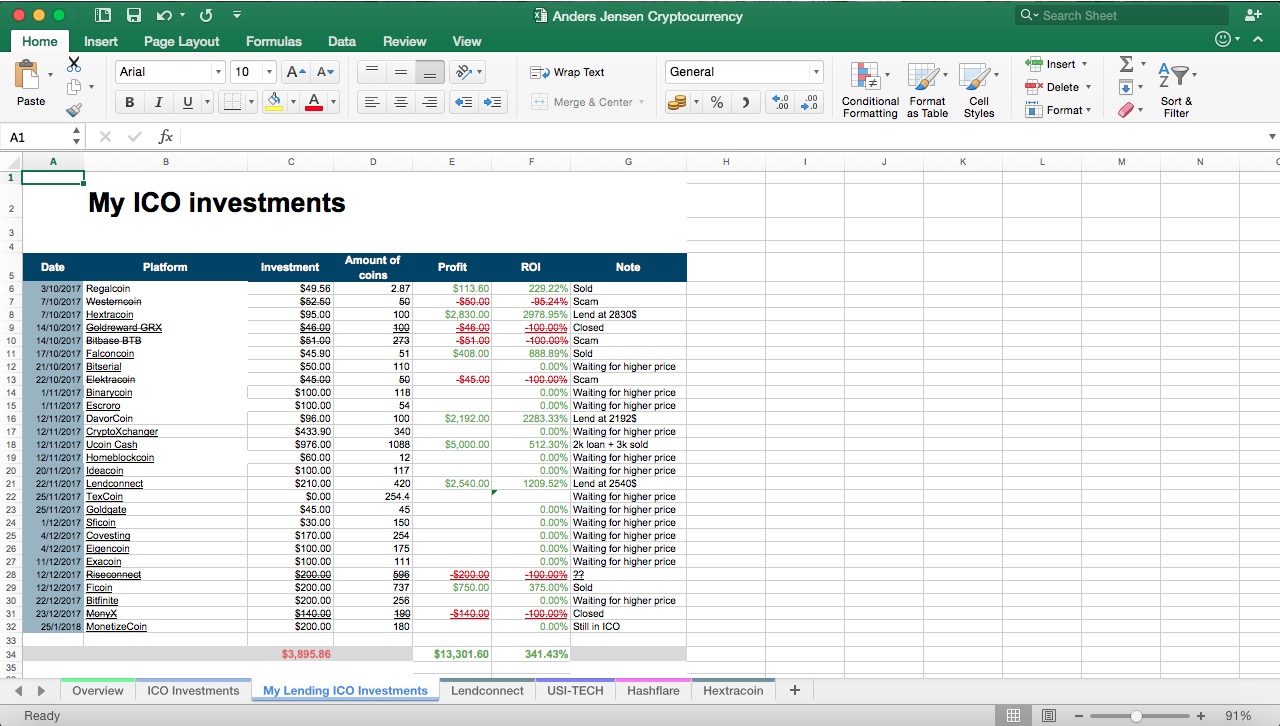Click Increase Decimal icon
1280x726 pixels.
(x=781, y=102)
